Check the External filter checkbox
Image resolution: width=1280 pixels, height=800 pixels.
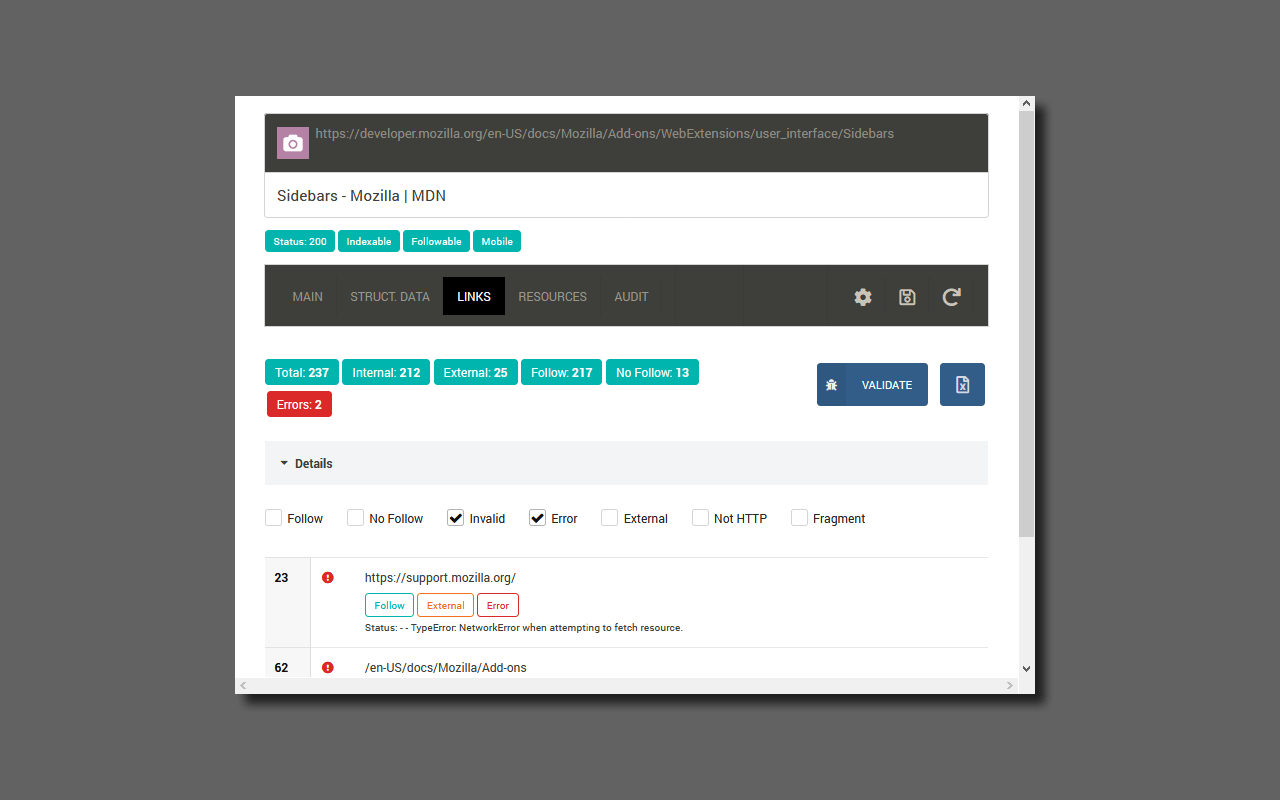click(x=609, y=518)
